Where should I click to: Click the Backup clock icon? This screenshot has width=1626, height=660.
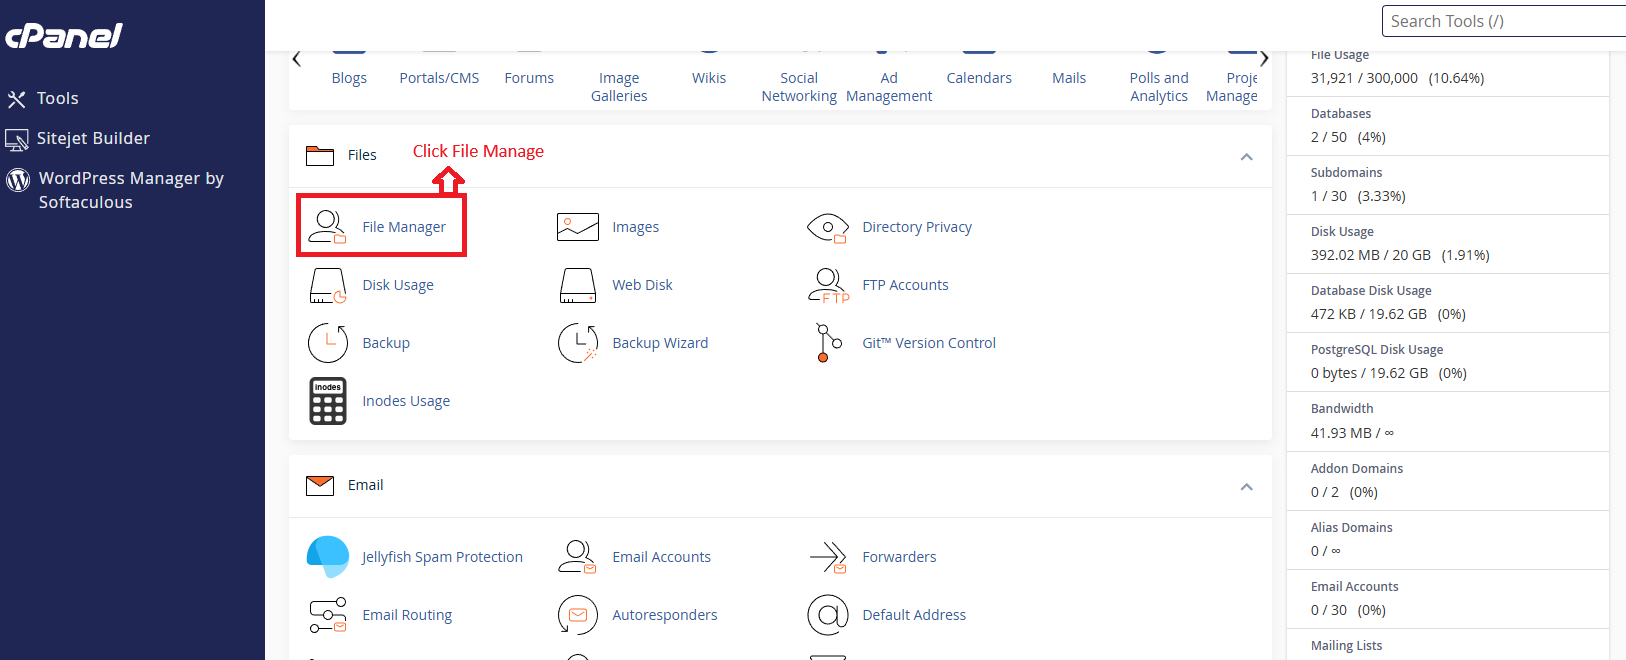point(328,343)
